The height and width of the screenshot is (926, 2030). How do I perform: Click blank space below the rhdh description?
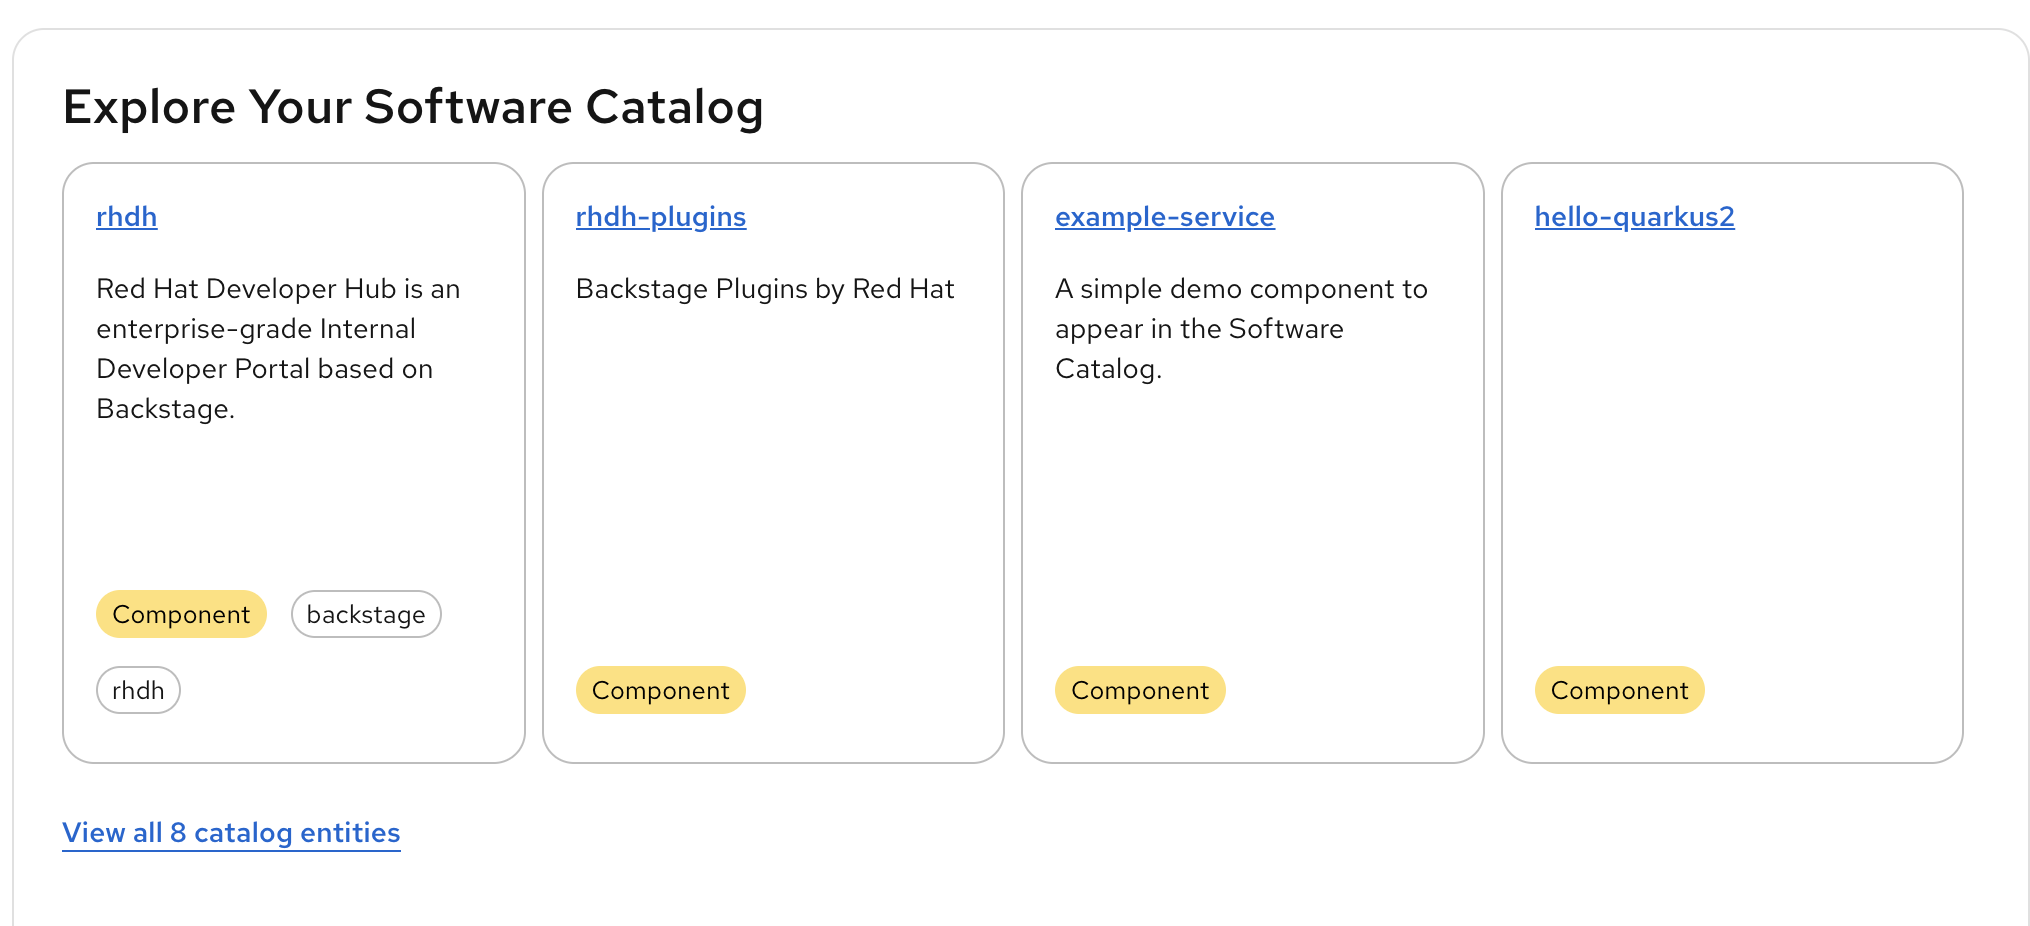pos(293,500)
